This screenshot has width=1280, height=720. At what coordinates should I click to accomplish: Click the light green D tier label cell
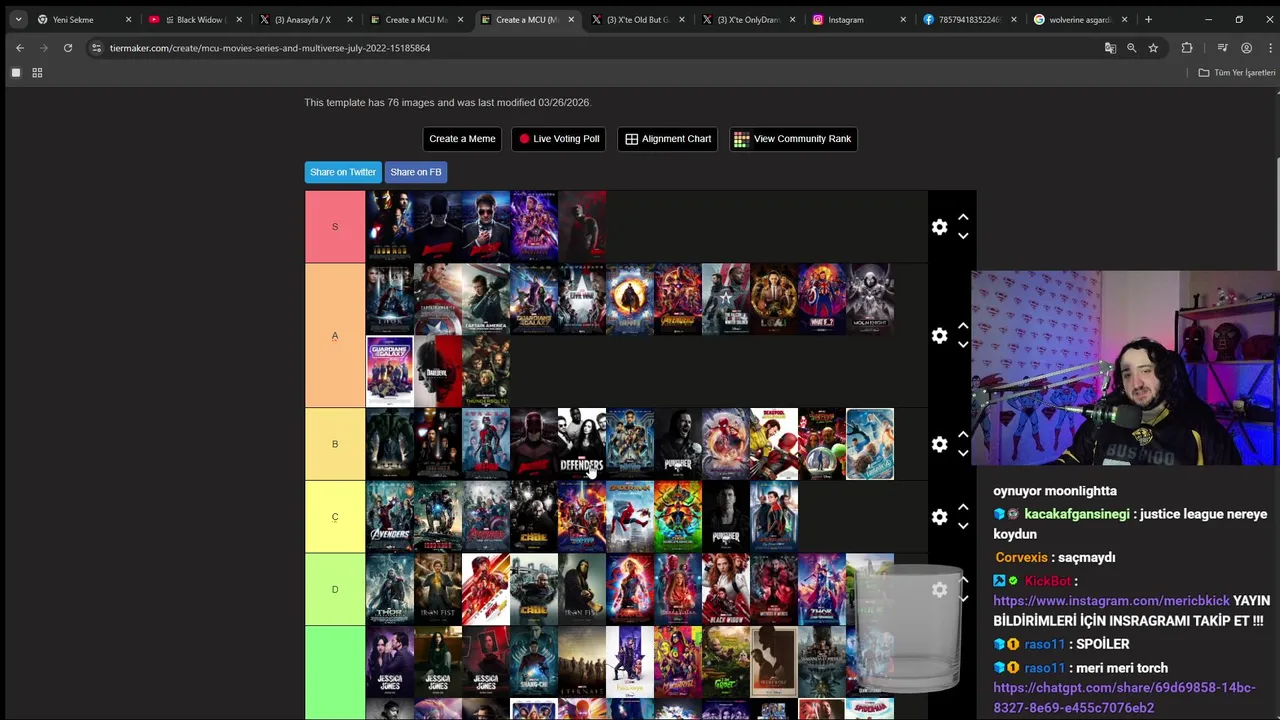point(335,590)
